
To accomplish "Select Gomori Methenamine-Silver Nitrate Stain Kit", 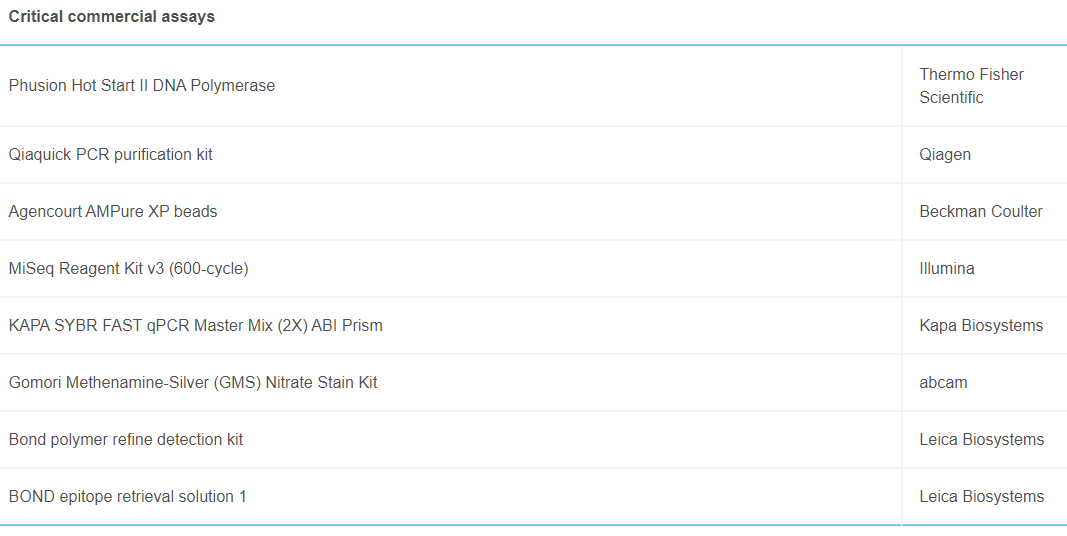I will (x=193, y=383).
